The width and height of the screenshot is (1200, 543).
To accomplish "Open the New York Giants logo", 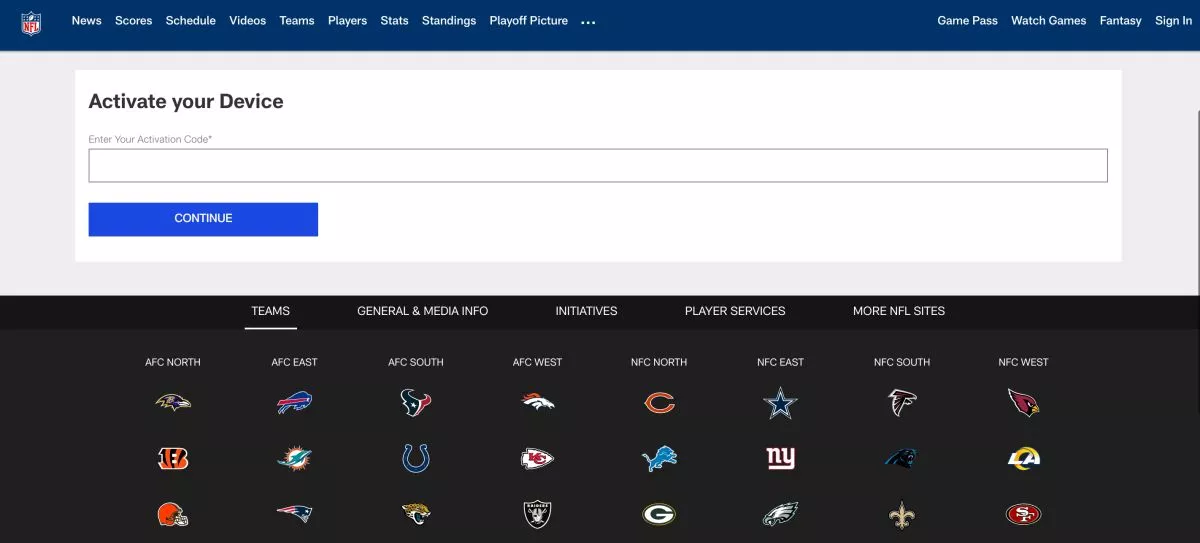I will [780, 459].
